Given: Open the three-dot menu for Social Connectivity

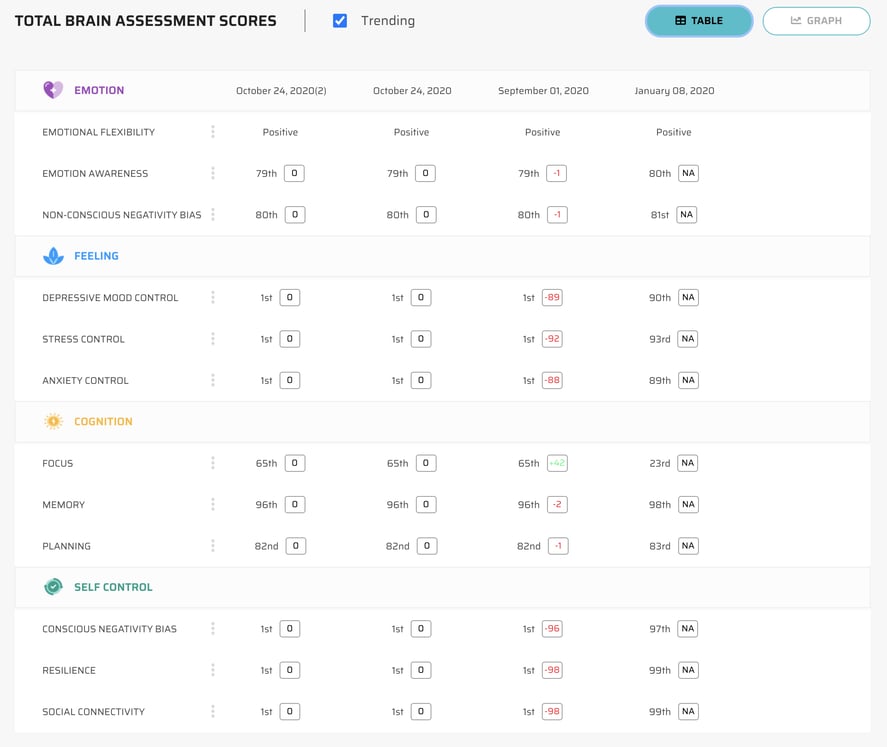Looking at the screenshot, I should 212,711.
